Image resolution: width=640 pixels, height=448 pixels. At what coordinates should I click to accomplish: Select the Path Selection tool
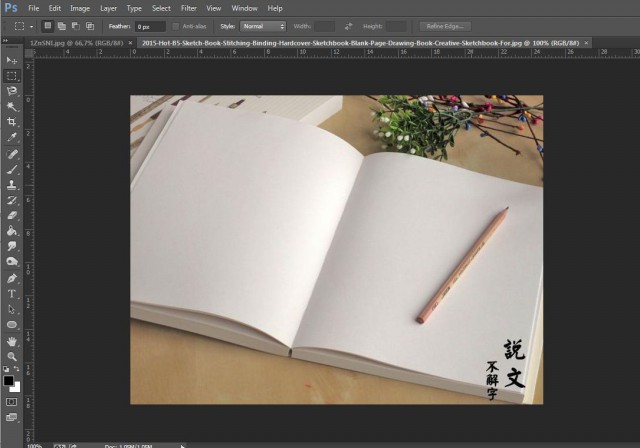click(11, 309)
